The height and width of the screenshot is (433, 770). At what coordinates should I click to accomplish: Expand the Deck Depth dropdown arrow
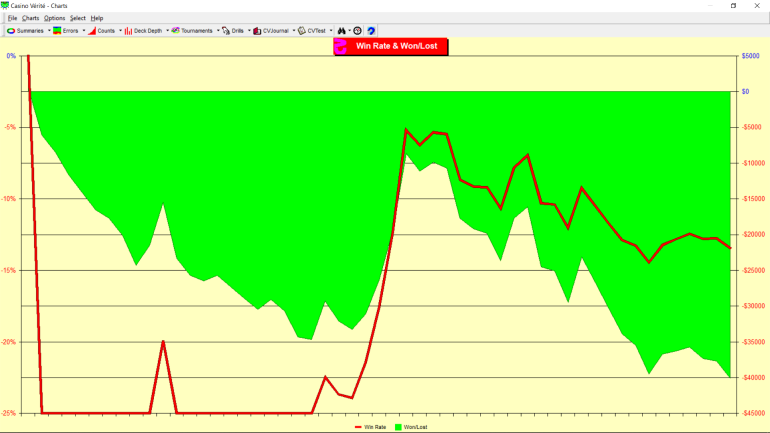167,31
